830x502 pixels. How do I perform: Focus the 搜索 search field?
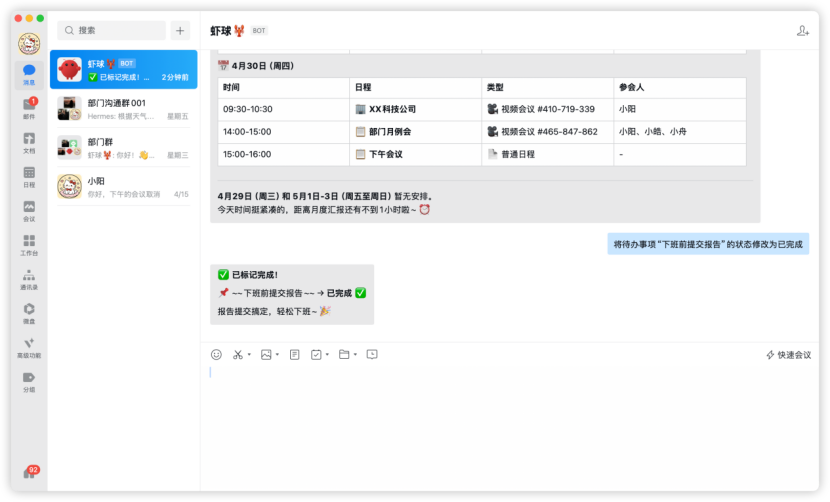click(112, 31)
